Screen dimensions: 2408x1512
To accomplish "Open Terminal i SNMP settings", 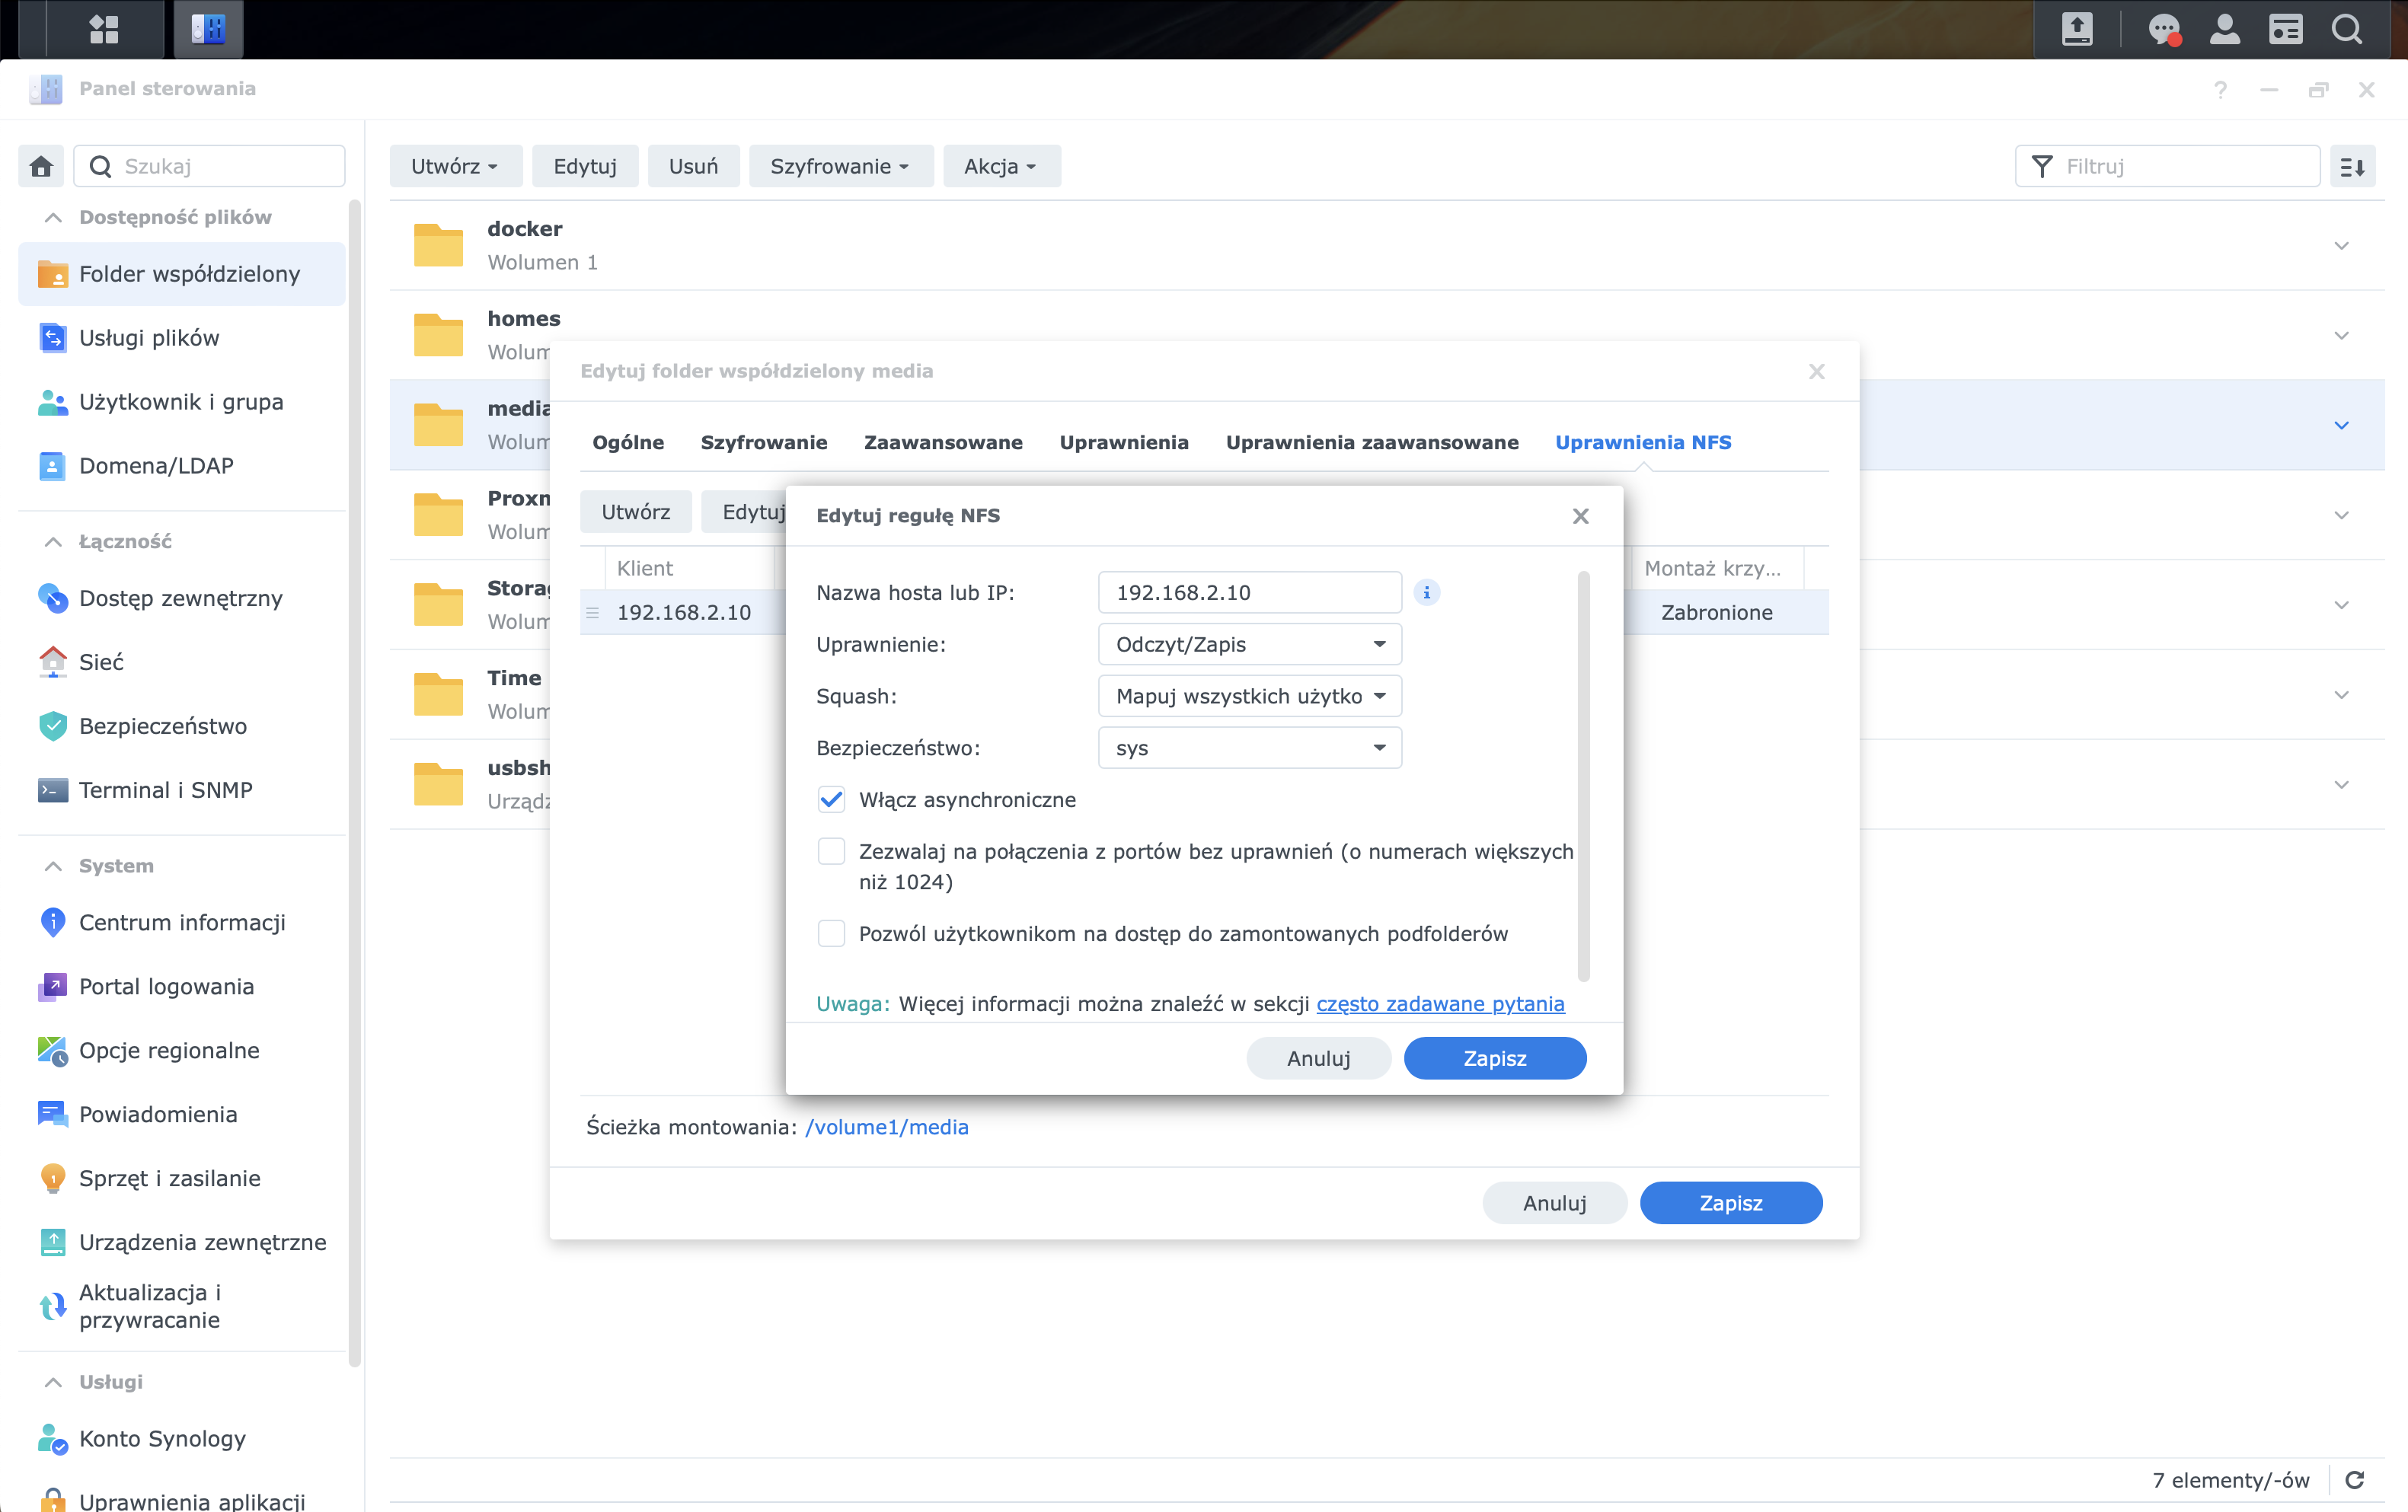I will [182, 790].
